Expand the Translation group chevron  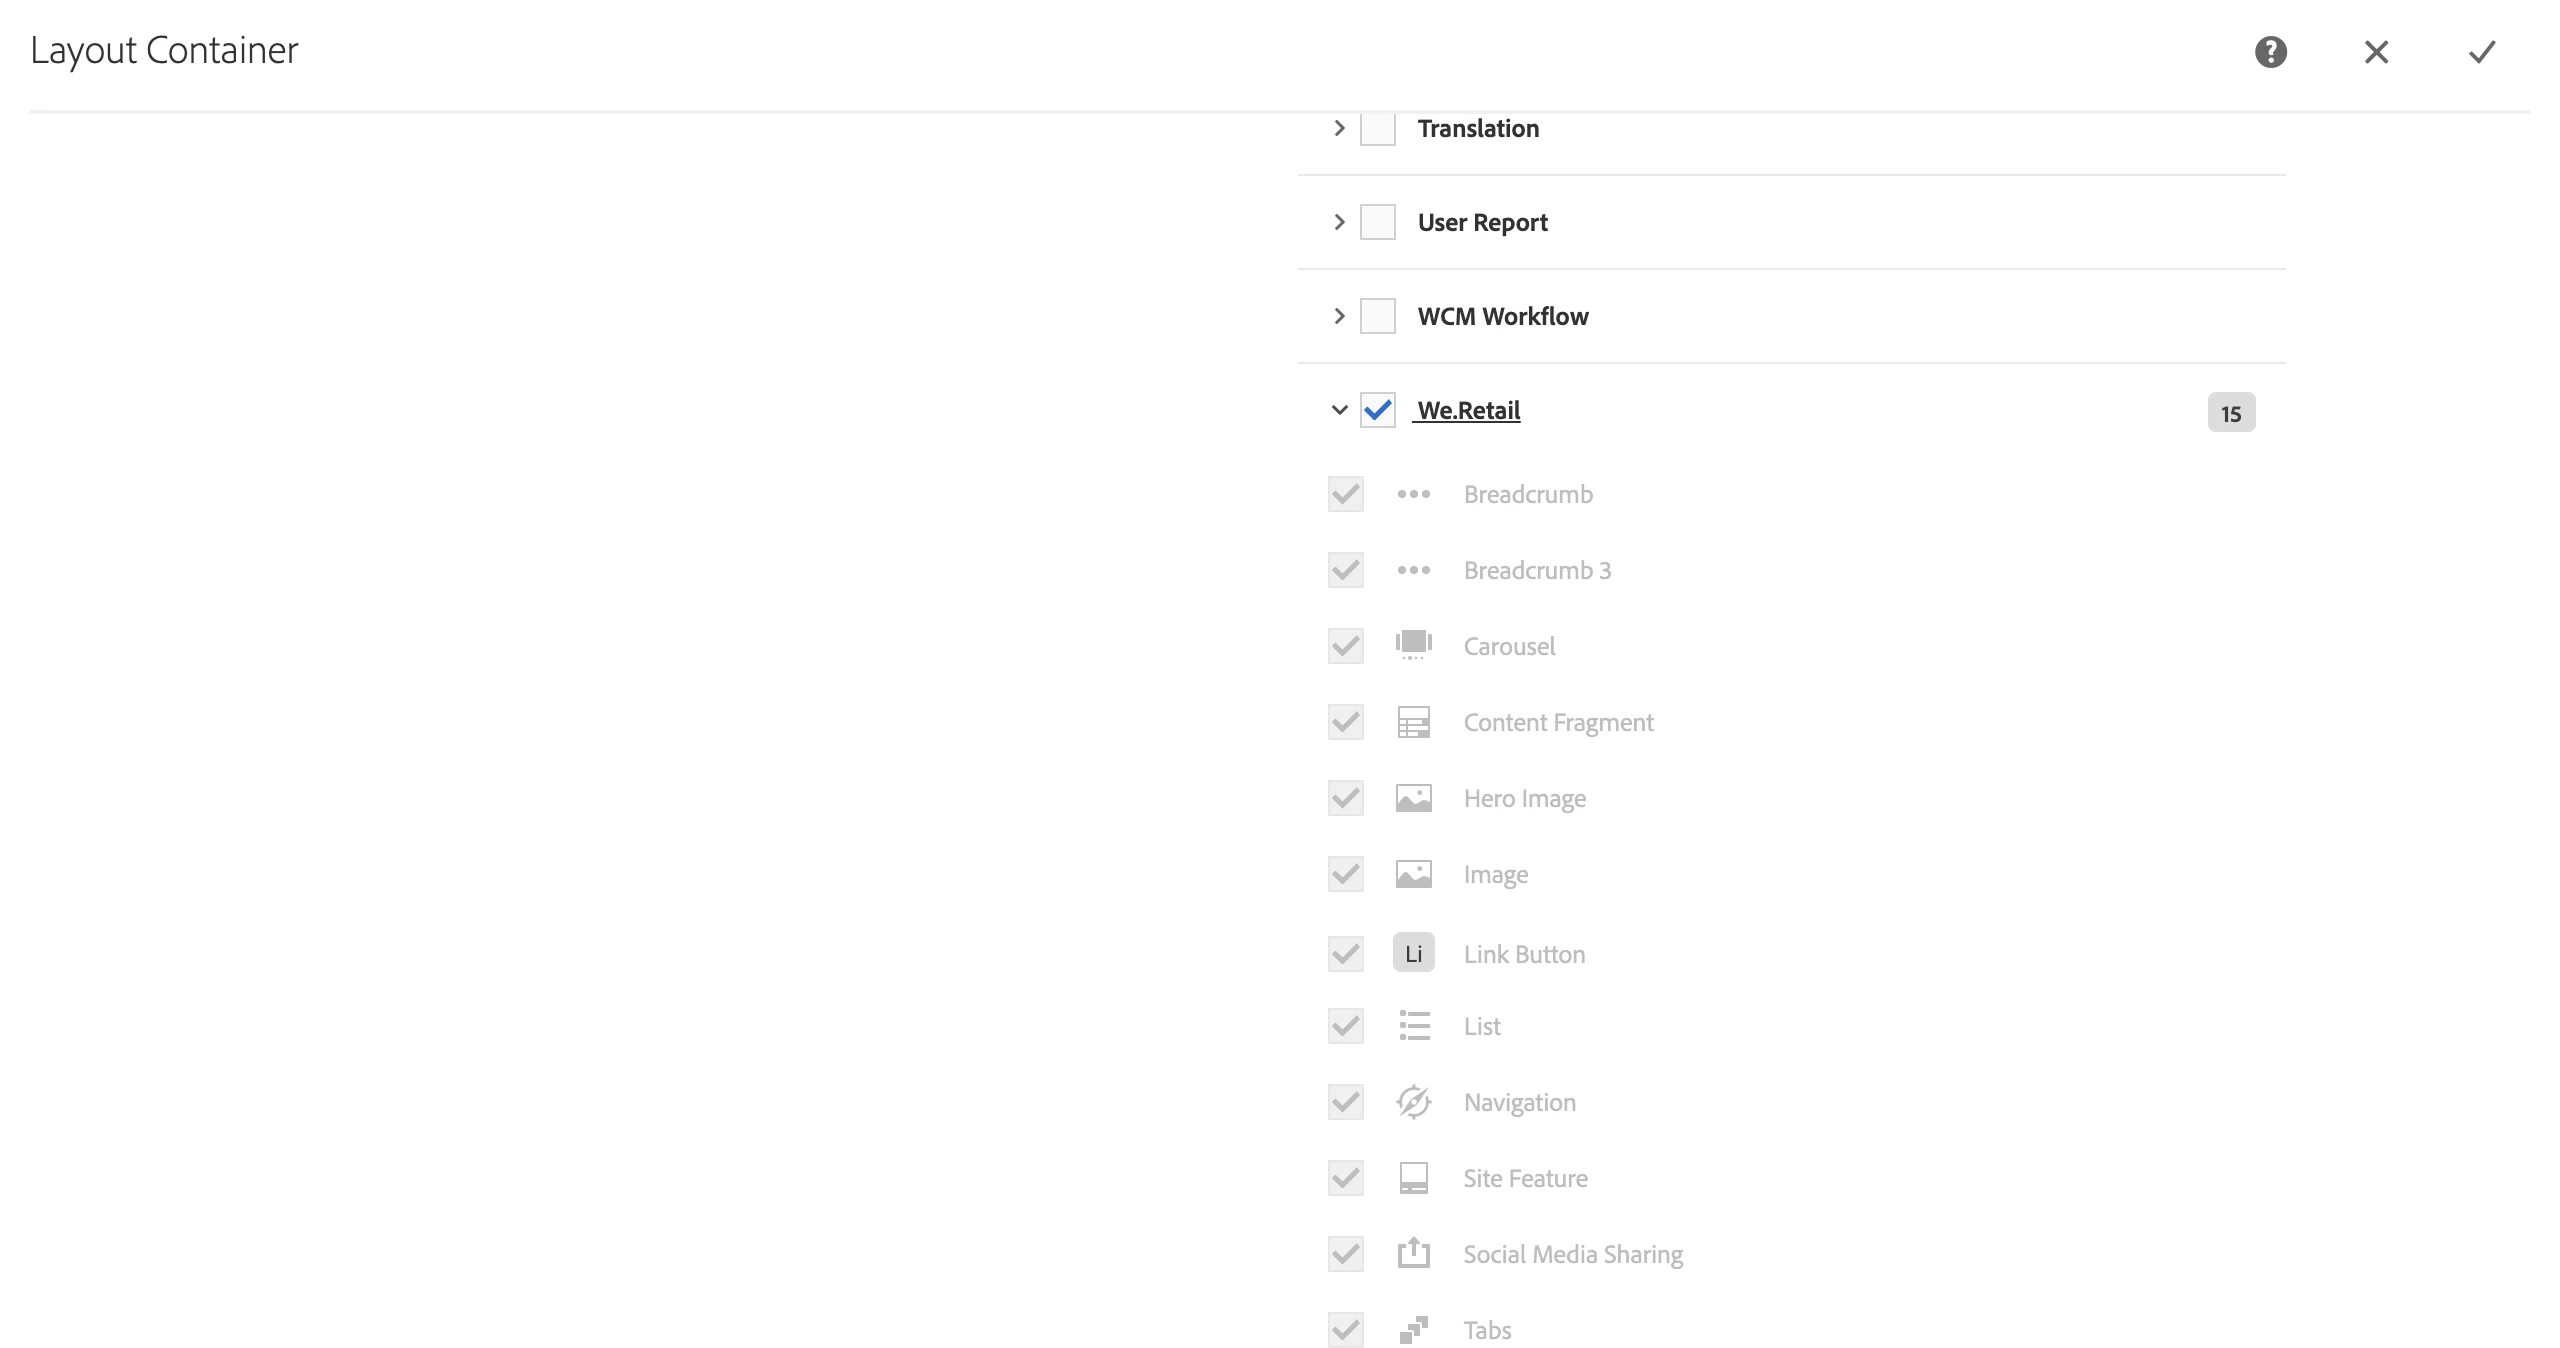tap(1339, 128)
